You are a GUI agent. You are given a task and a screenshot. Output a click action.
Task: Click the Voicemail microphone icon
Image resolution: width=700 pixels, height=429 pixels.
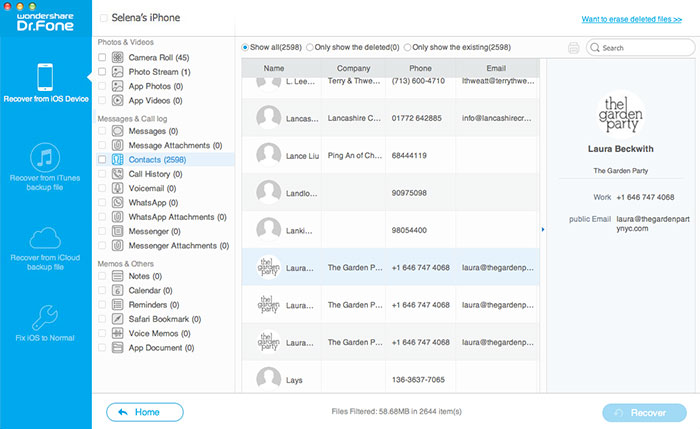(x=117, y=188)
